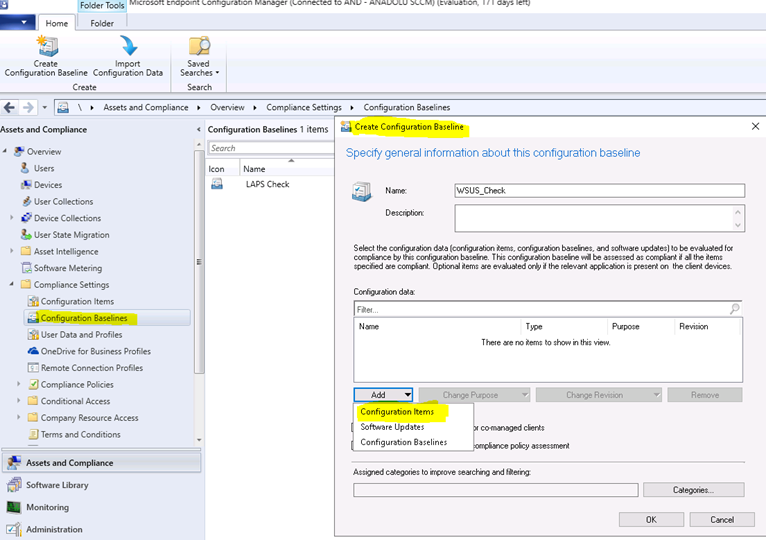
Task: Click the Administration workspace icon
Action: coord(14,529)
